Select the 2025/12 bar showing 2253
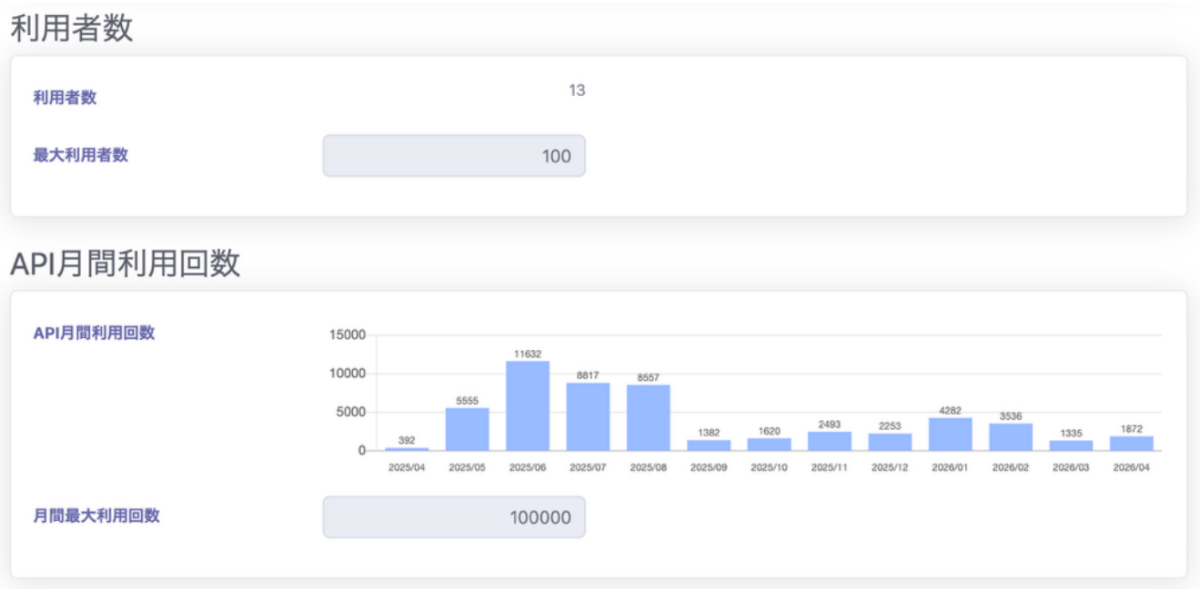Image resolution: width=1200 pixels, height=589 pixels. point(890,442)
